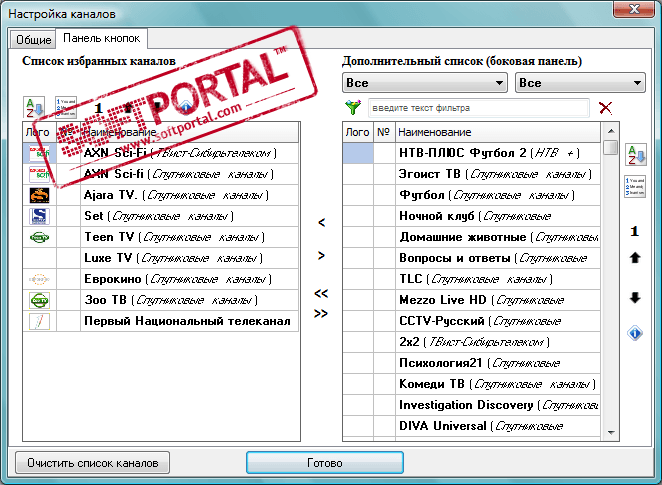
Task: Select CCTV-Русский channel row
Action: click(472, 321)
